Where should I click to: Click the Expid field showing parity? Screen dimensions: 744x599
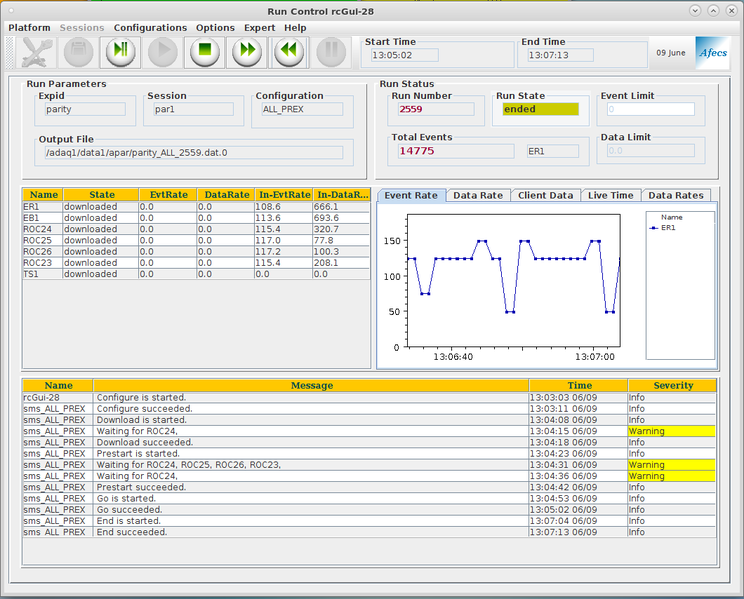(x=85, y=109)
